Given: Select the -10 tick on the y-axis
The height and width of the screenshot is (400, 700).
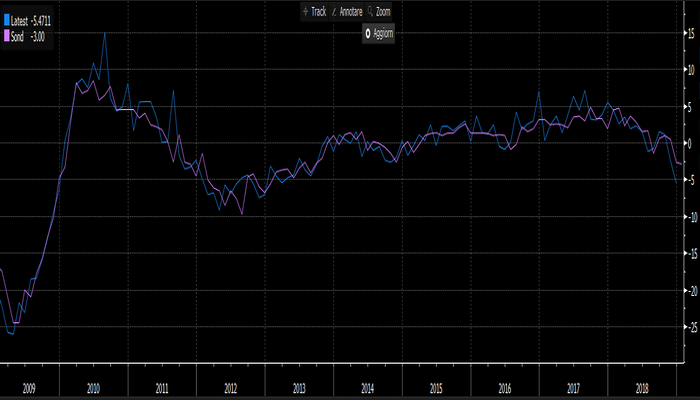Looking at the screenshot, I should [689, 217].
